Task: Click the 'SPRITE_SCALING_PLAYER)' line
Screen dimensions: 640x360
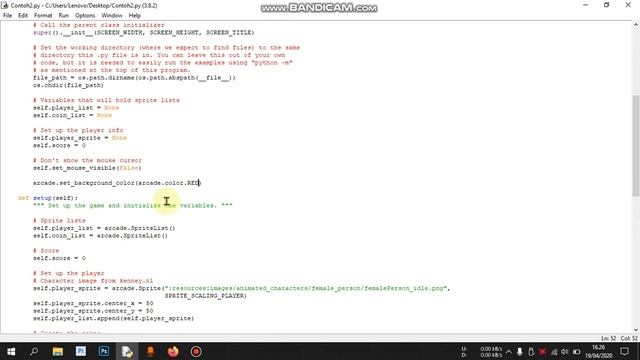Action: coord(206,296)
